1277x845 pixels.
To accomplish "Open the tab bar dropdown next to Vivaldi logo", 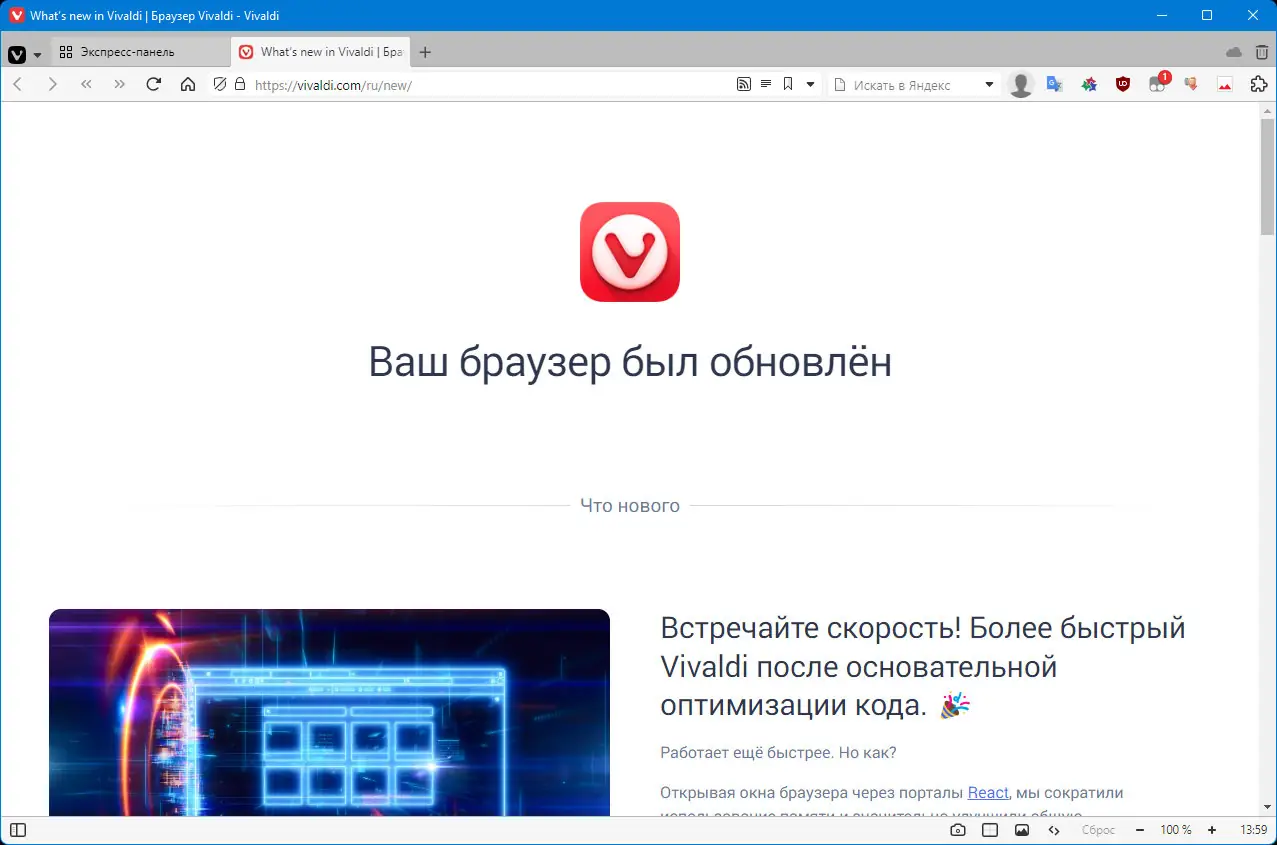I will [x=37, y=54].
